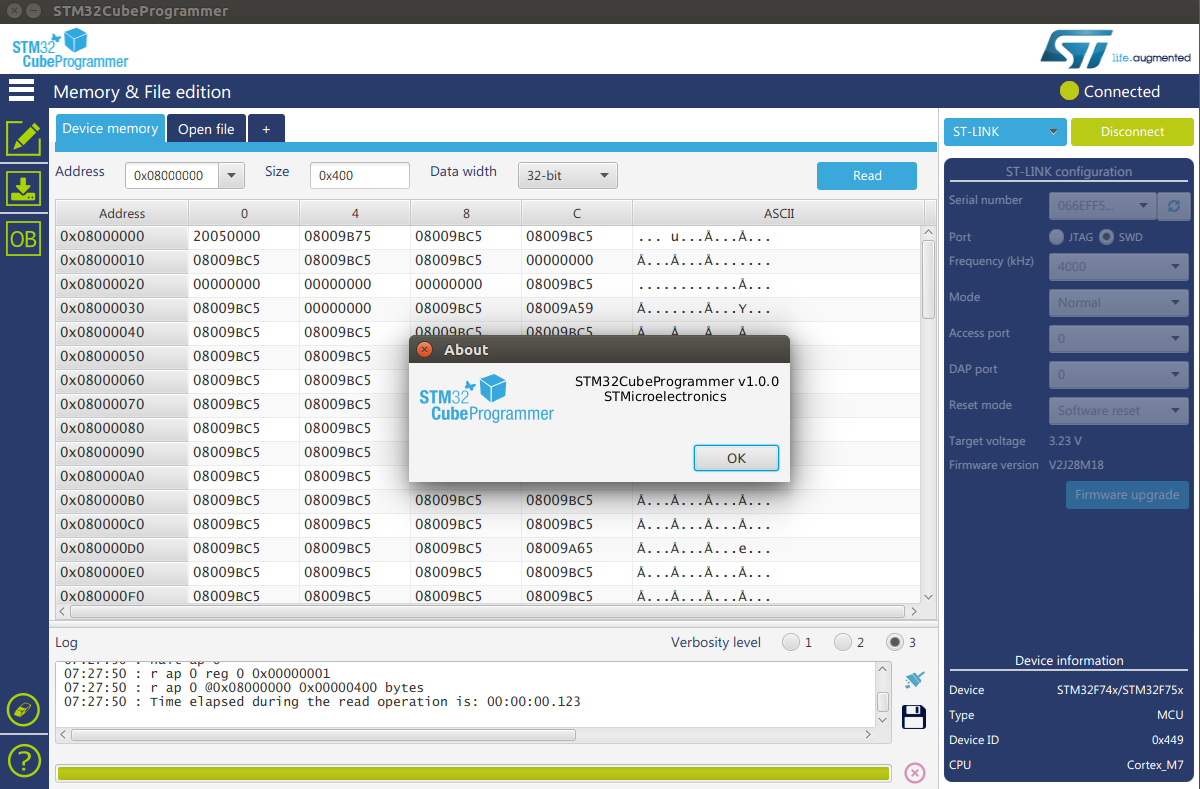
Task: Click the Firmware upgrade button
Action: pos(1127,495)
